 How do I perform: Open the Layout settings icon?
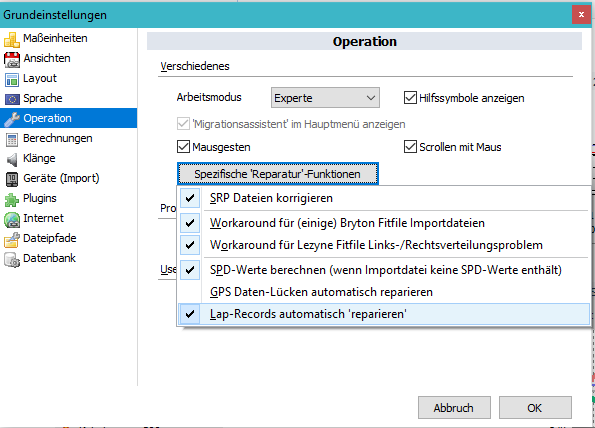pos(12,79)
